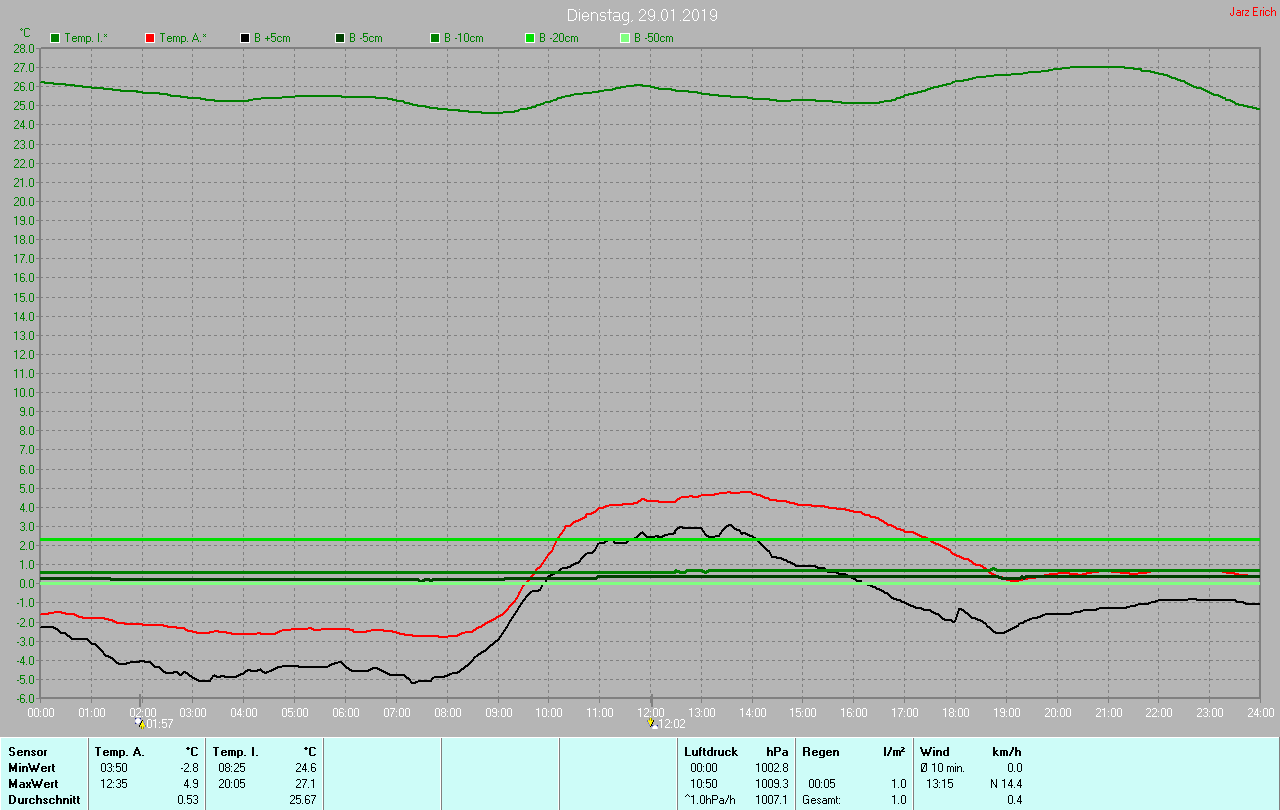This screenshot has width=1280, height=810.
Task: Select the Regen header in statistics table
Action: pyautogui.click(x=819, y=751)
